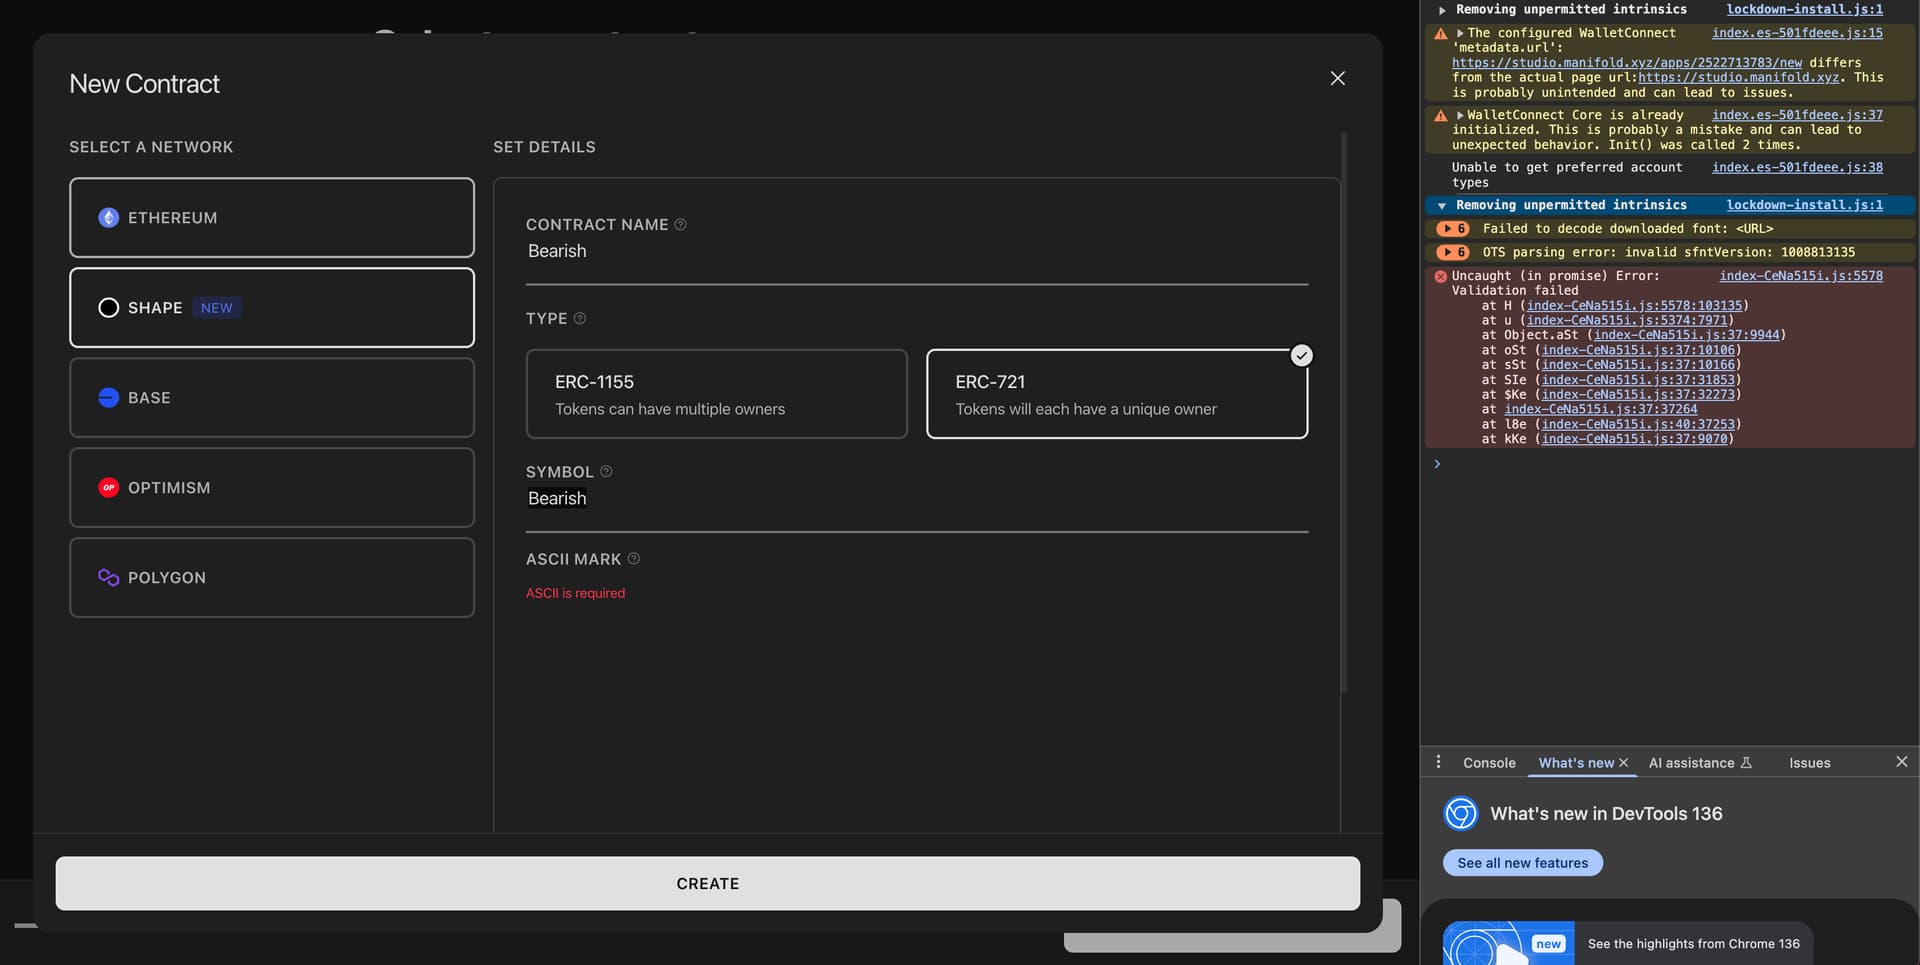Open Type help tooltip icon

point(580,318)
